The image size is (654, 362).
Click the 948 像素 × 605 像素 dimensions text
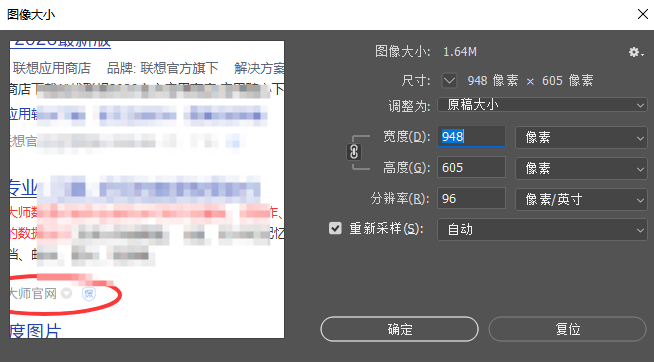530,80
